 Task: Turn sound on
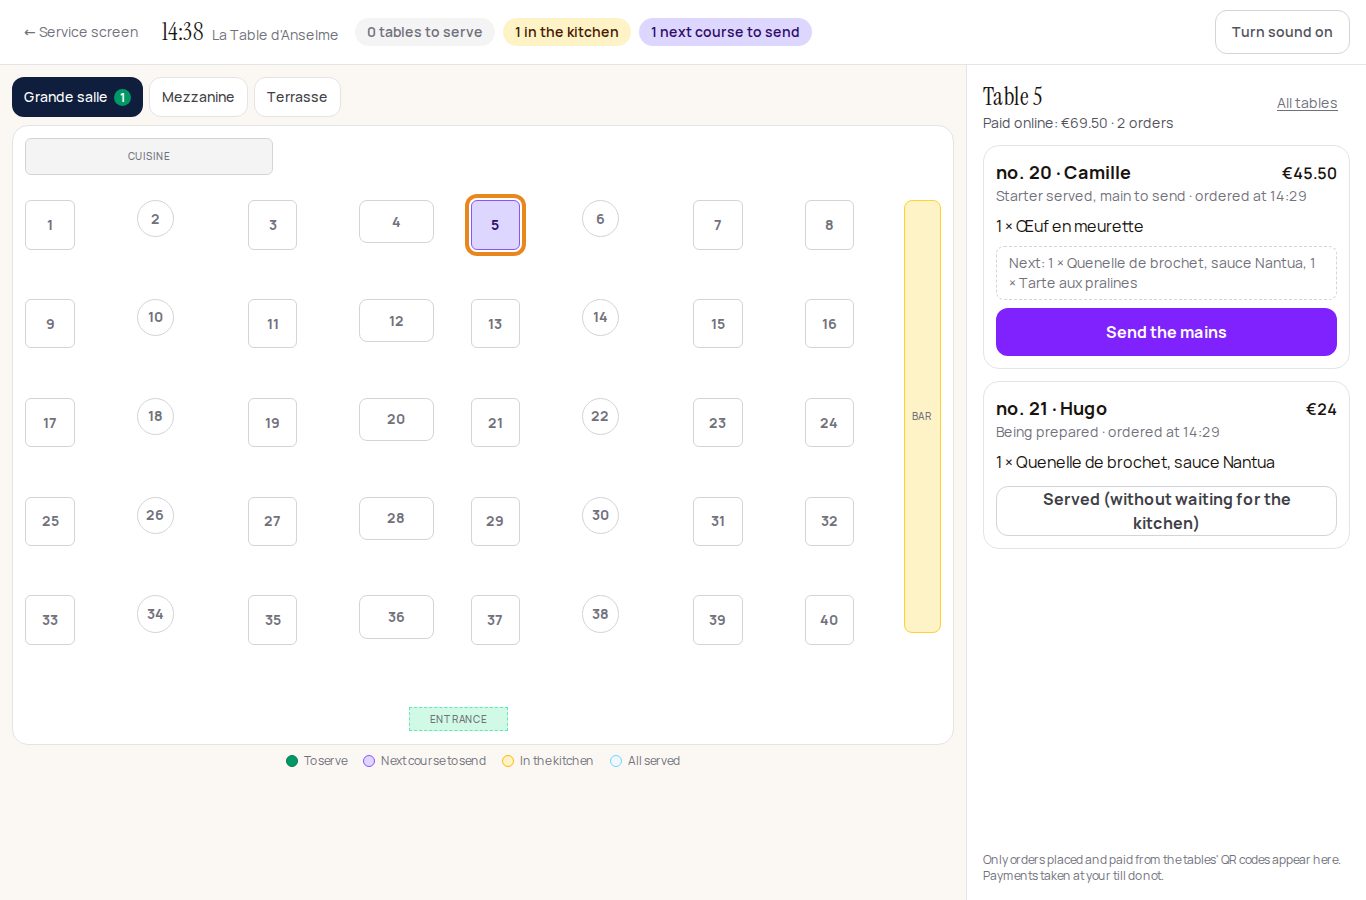1282,32
